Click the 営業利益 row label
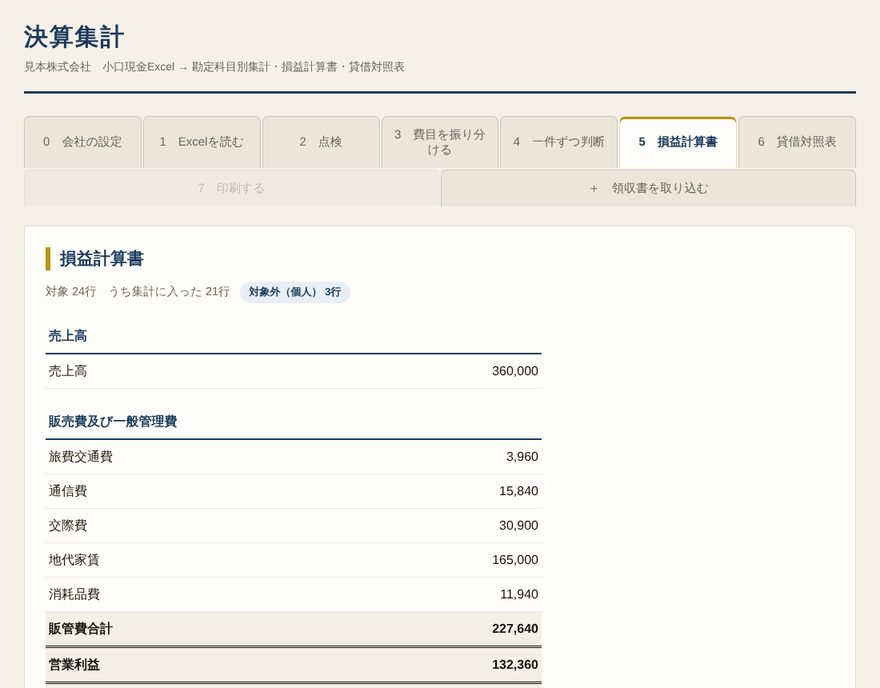Viewport: 880px width, 688px height. [x=74, y=664]
